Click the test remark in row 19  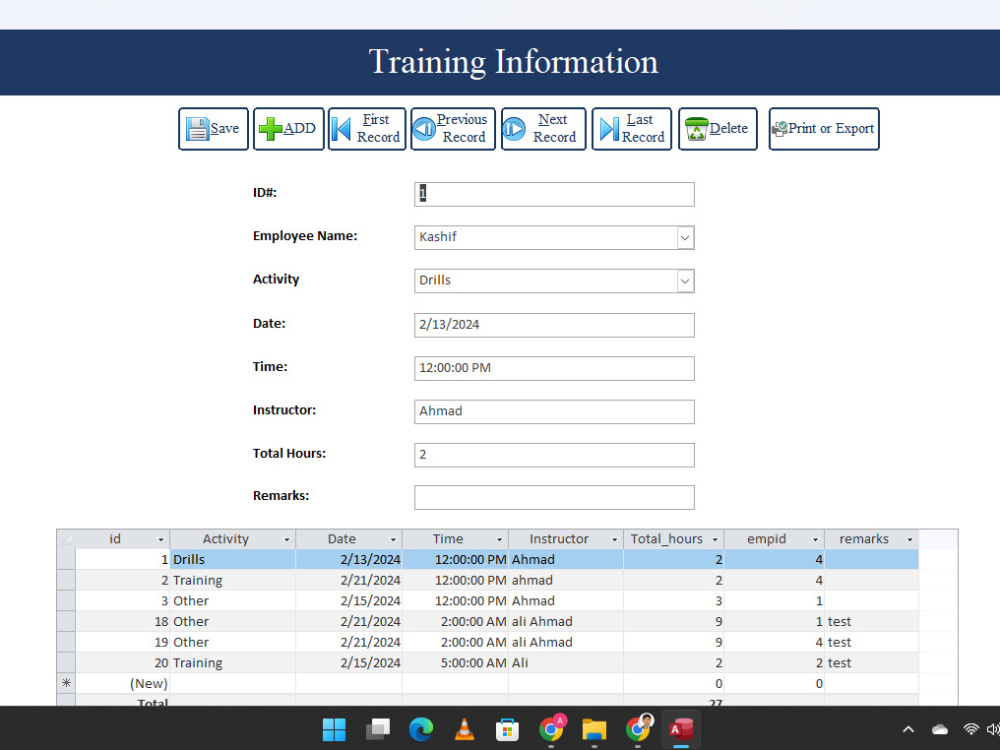point(871,642)
